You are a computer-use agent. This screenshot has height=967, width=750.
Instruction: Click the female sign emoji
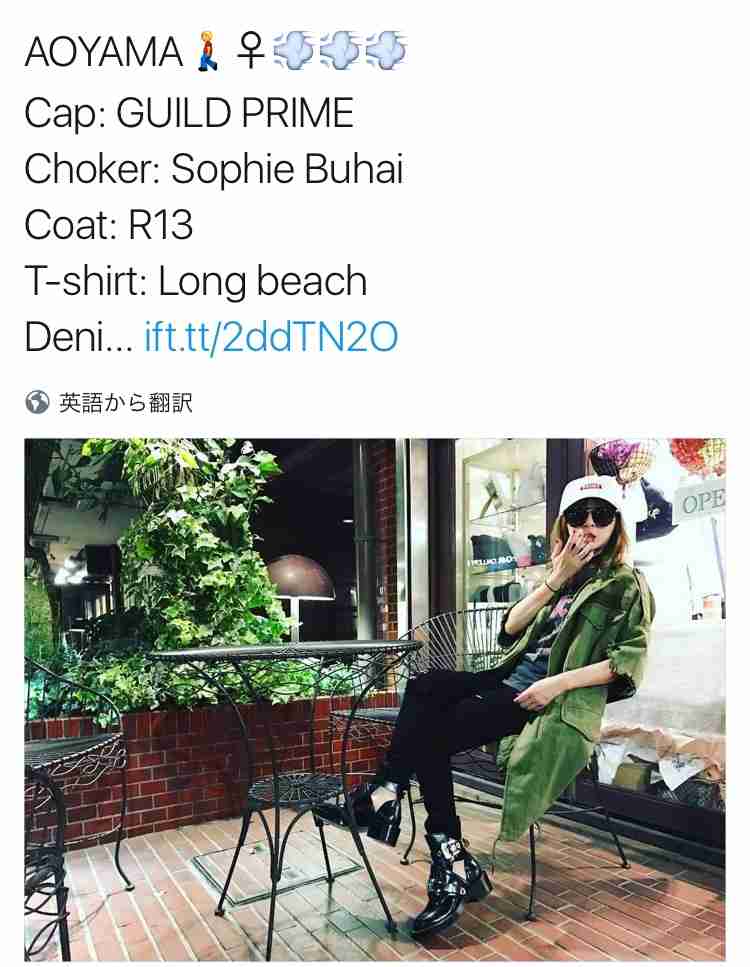pyautogui.click(x=250, y=51)
